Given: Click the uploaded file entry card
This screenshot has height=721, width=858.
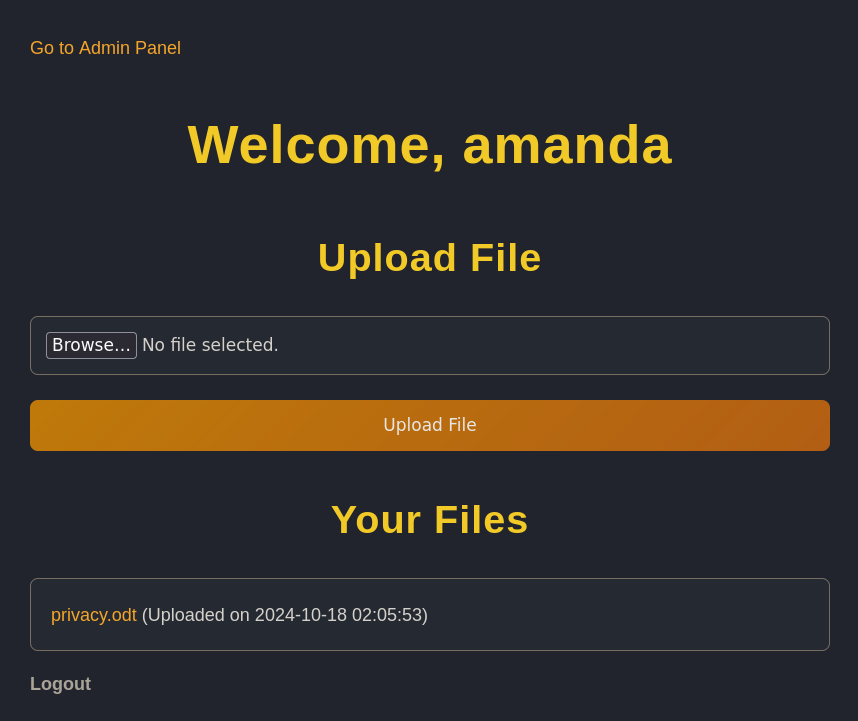Looking at the screenshot, I should (430, 614).
